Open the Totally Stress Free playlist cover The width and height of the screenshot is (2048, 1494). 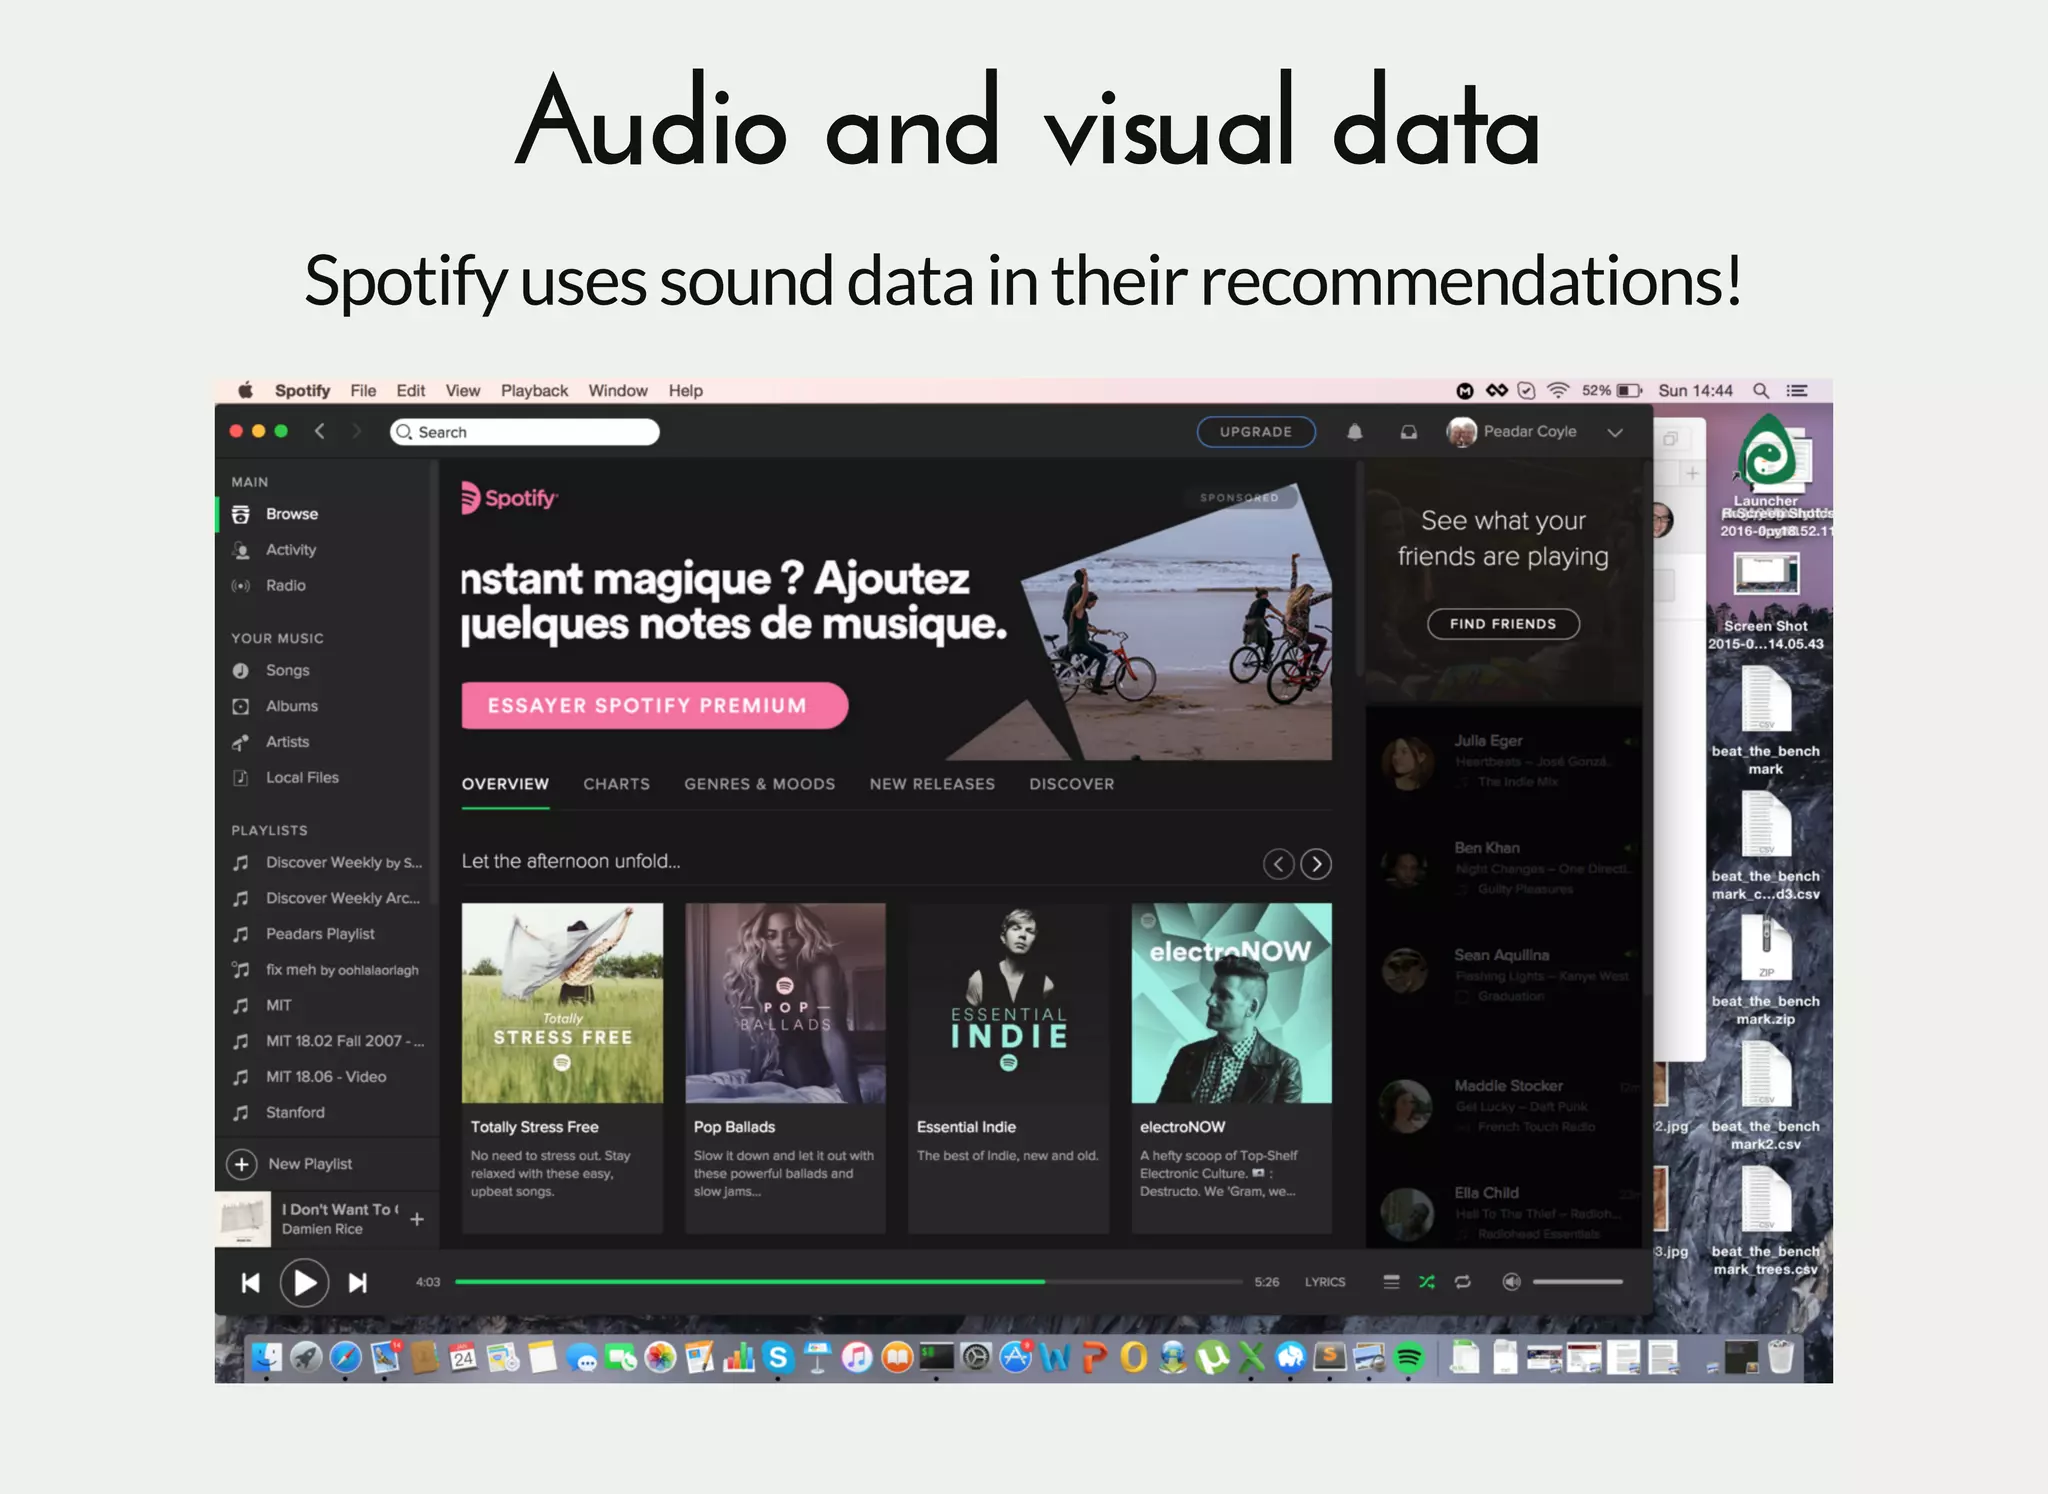click(562, 1003)
